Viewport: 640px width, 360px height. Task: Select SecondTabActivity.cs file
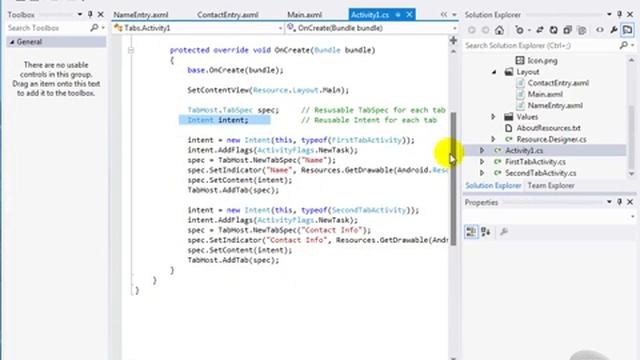point(540,173)
